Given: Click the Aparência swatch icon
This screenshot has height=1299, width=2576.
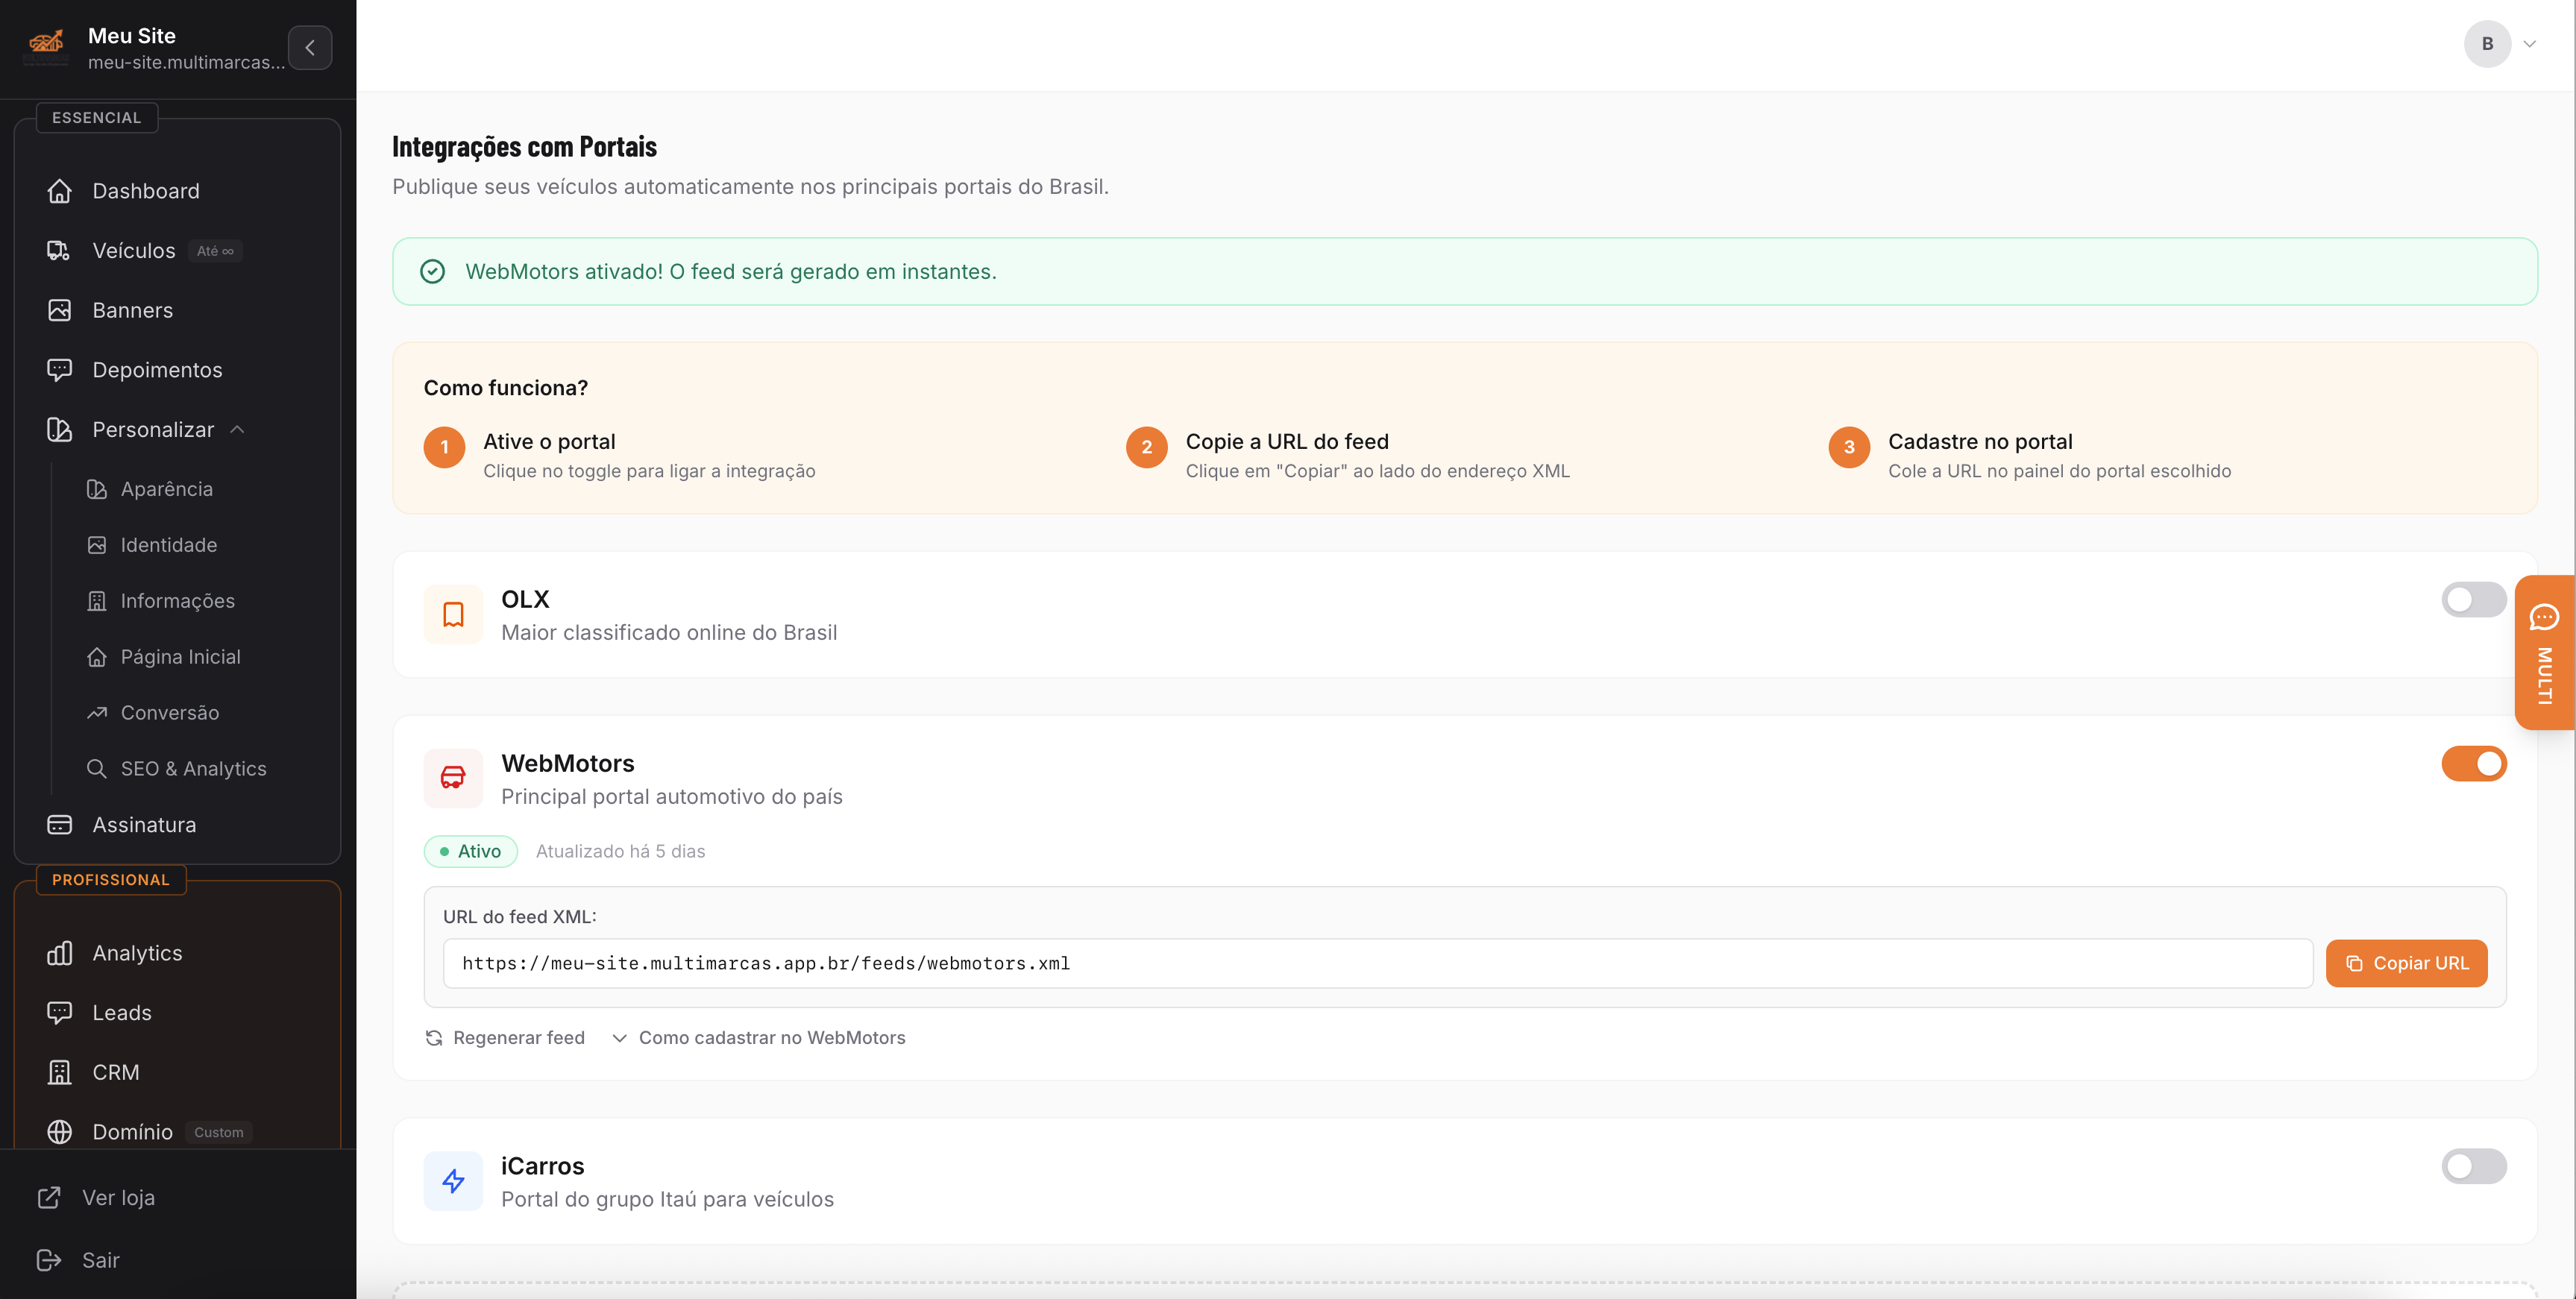Looking at the screenshot, I should pyautogui.click(x=97, y=489).
